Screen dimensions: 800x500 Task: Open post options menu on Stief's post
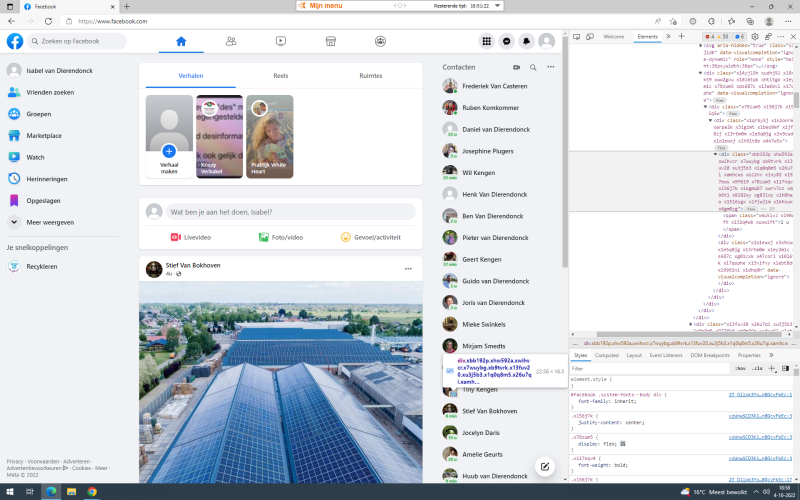tap(408, 269)
